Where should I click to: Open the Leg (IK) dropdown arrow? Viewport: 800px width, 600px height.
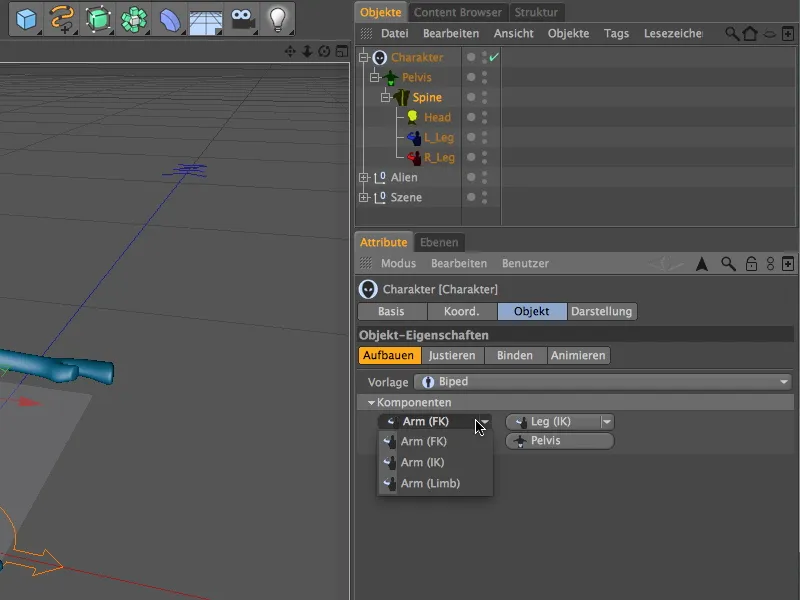point(607,422)
